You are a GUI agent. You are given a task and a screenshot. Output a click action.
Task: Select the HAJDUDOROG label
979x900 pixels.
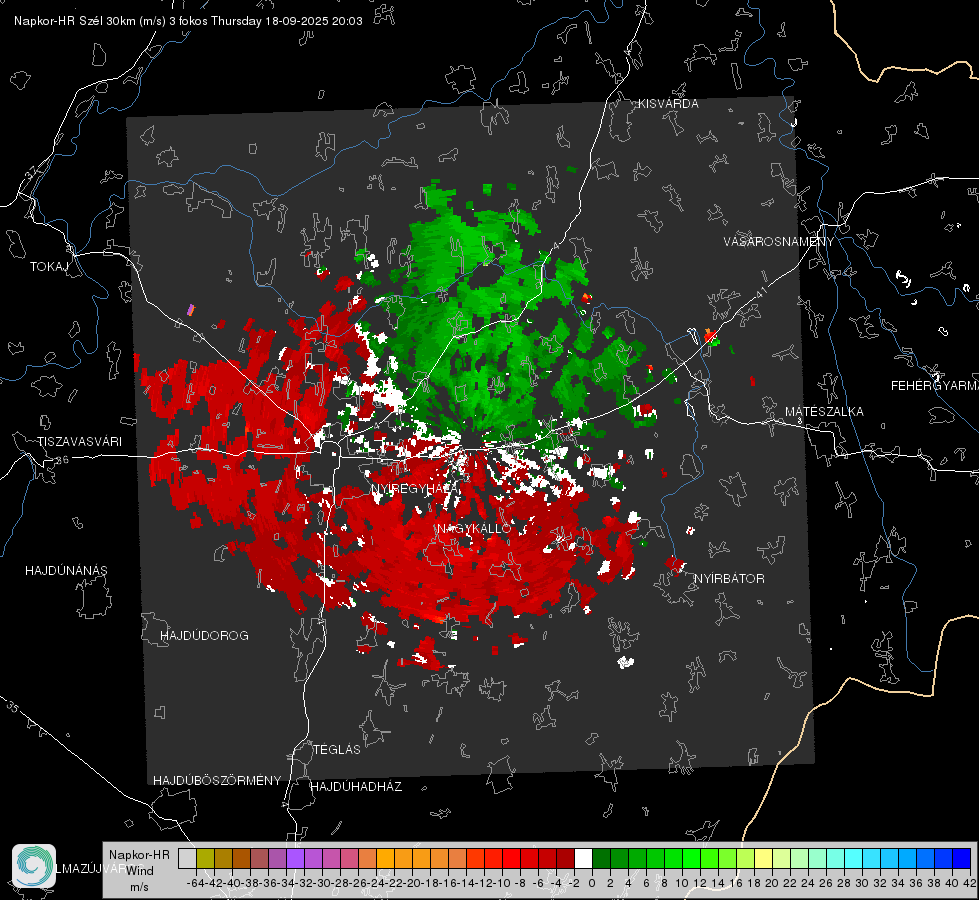204,636
